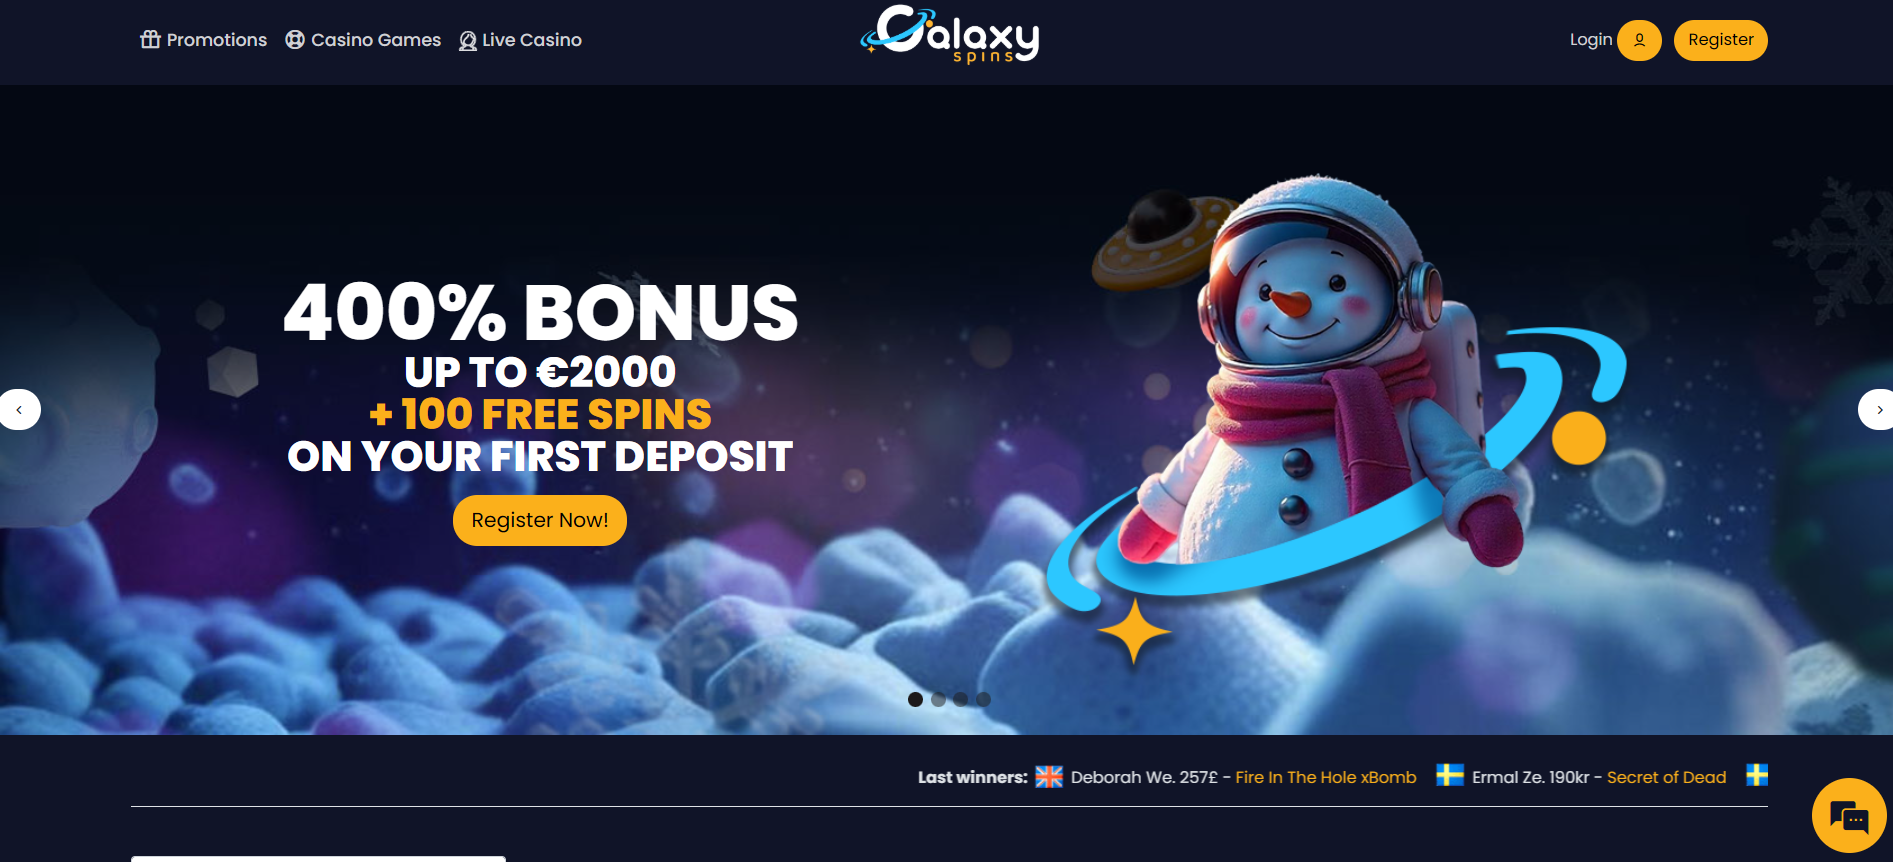1893x862 pixels.
Task: Click the casino chip icon
Action: [x=295, y=40]
